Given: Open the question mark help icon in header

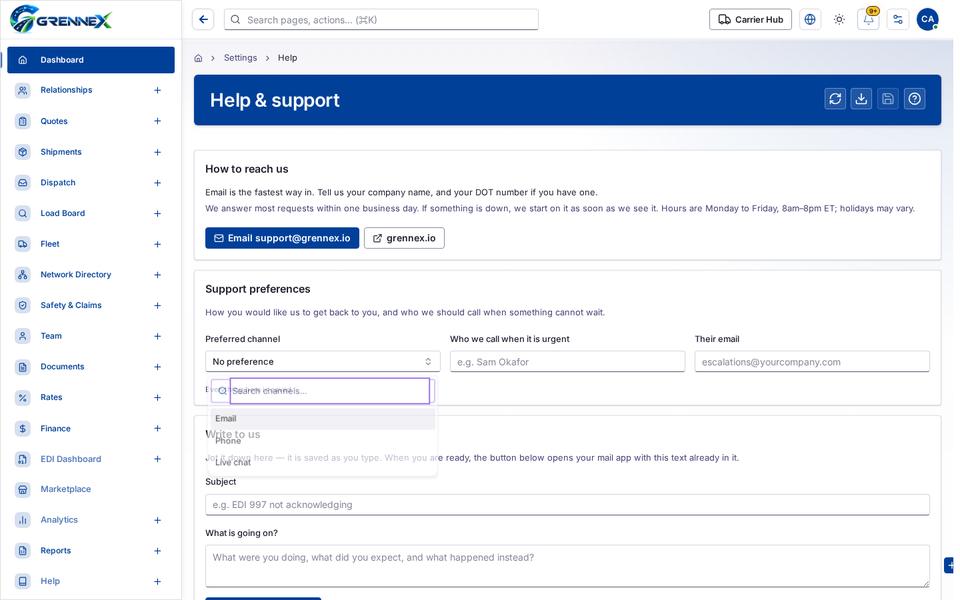Looking at the screenshot, I should coord(915,99).
